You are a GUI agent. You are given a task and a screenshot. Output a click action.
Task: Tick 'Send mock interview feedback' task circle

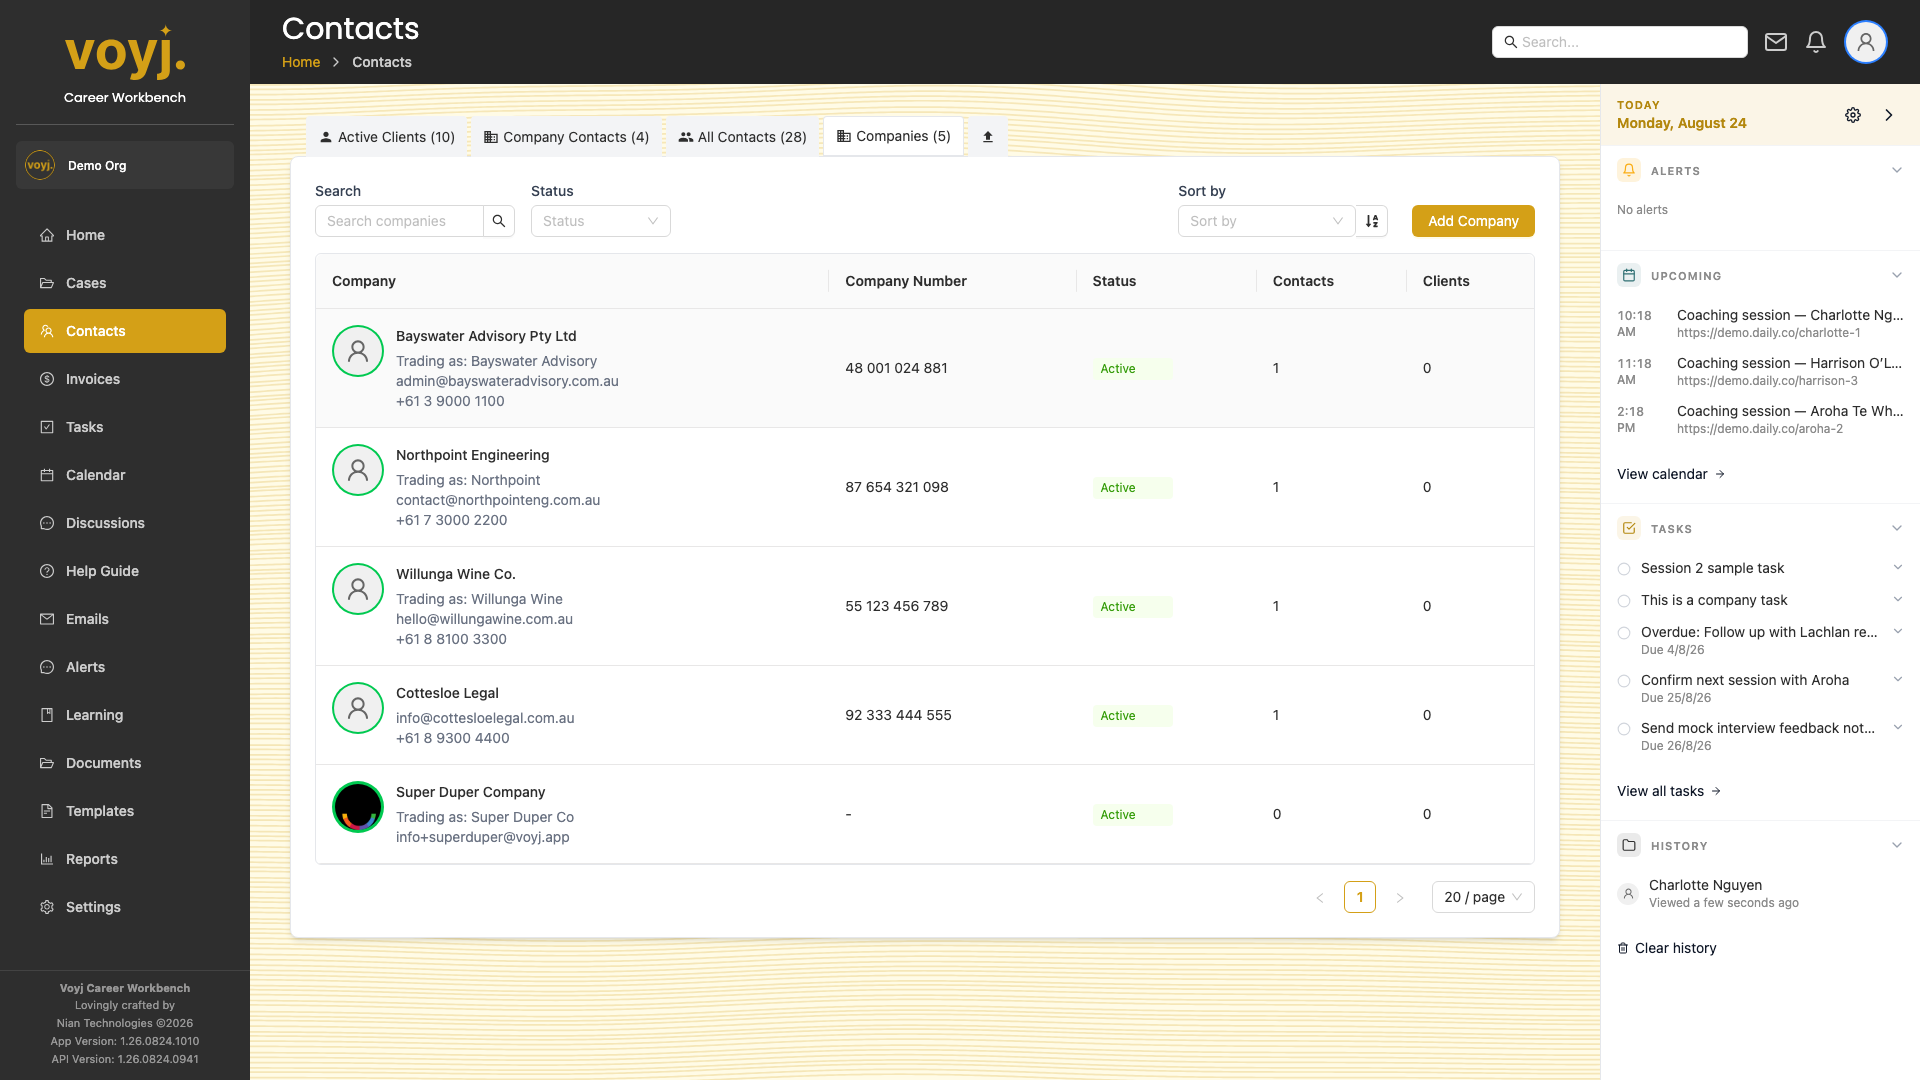click(1624, 729)
